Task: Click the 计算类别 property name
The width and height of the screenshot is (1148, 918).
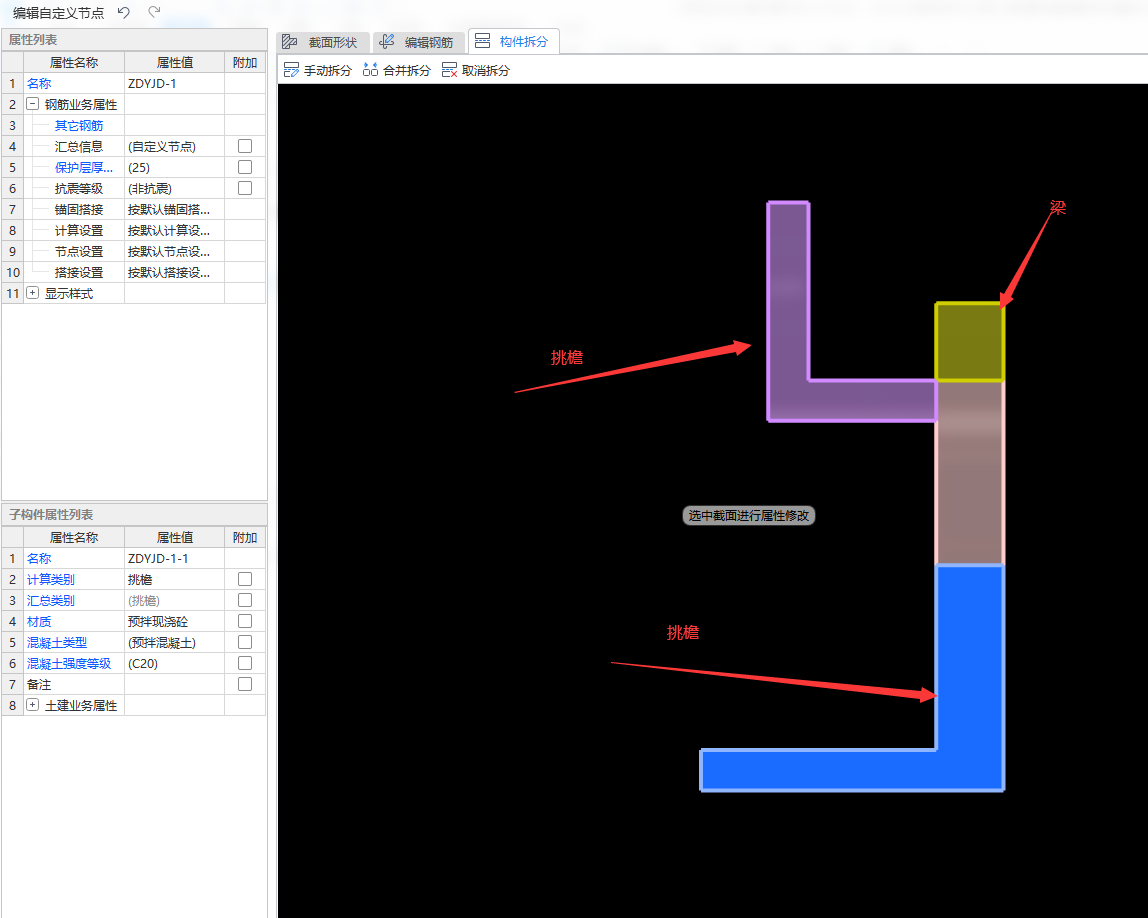Action: click(51, 580)
